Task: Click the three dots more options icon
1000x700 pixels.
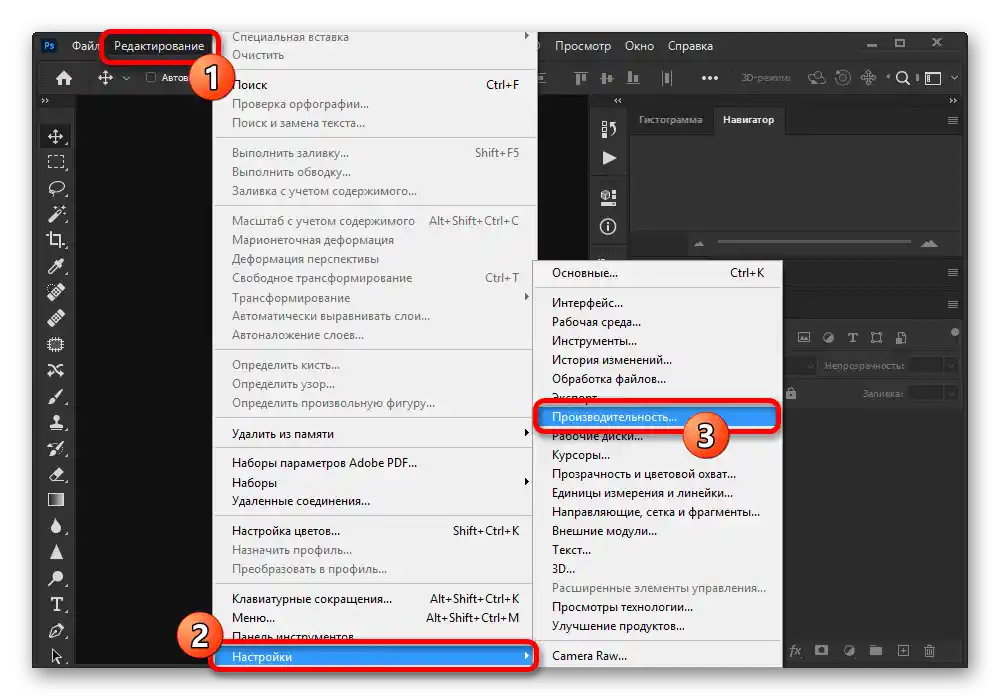Action: [x=710, y=78]
